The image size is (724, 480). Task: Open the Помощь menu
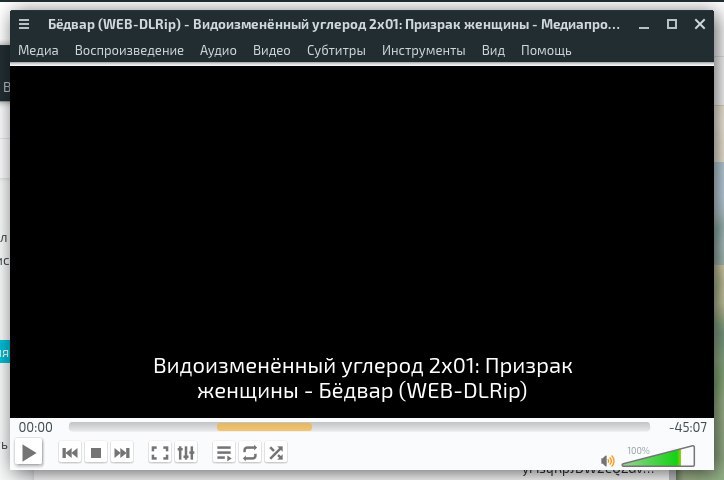click(x=546, y=50)
